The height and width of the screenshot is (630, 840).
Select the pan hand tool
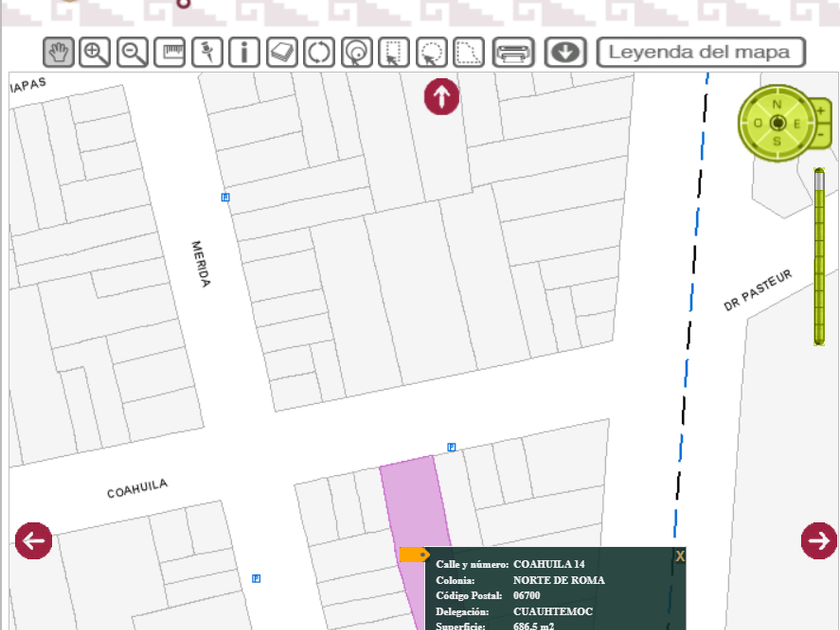click(x=58, y=52)
